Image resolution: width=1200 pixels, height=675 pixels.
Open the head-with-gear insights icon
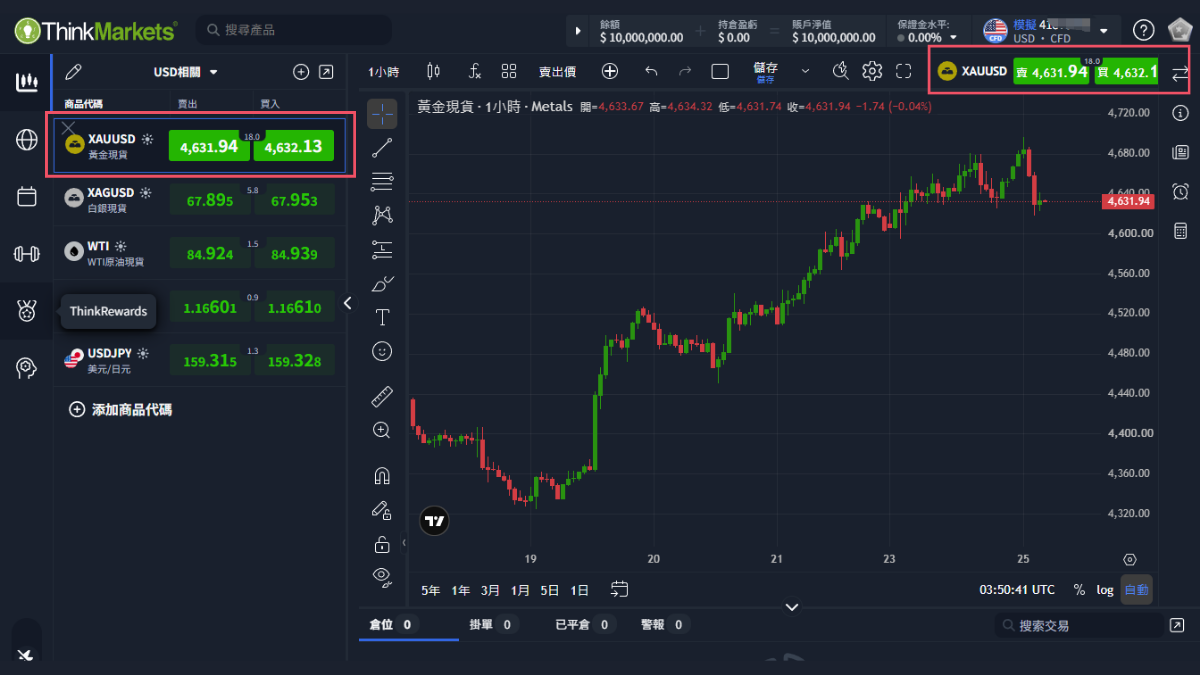pos(27,368)
